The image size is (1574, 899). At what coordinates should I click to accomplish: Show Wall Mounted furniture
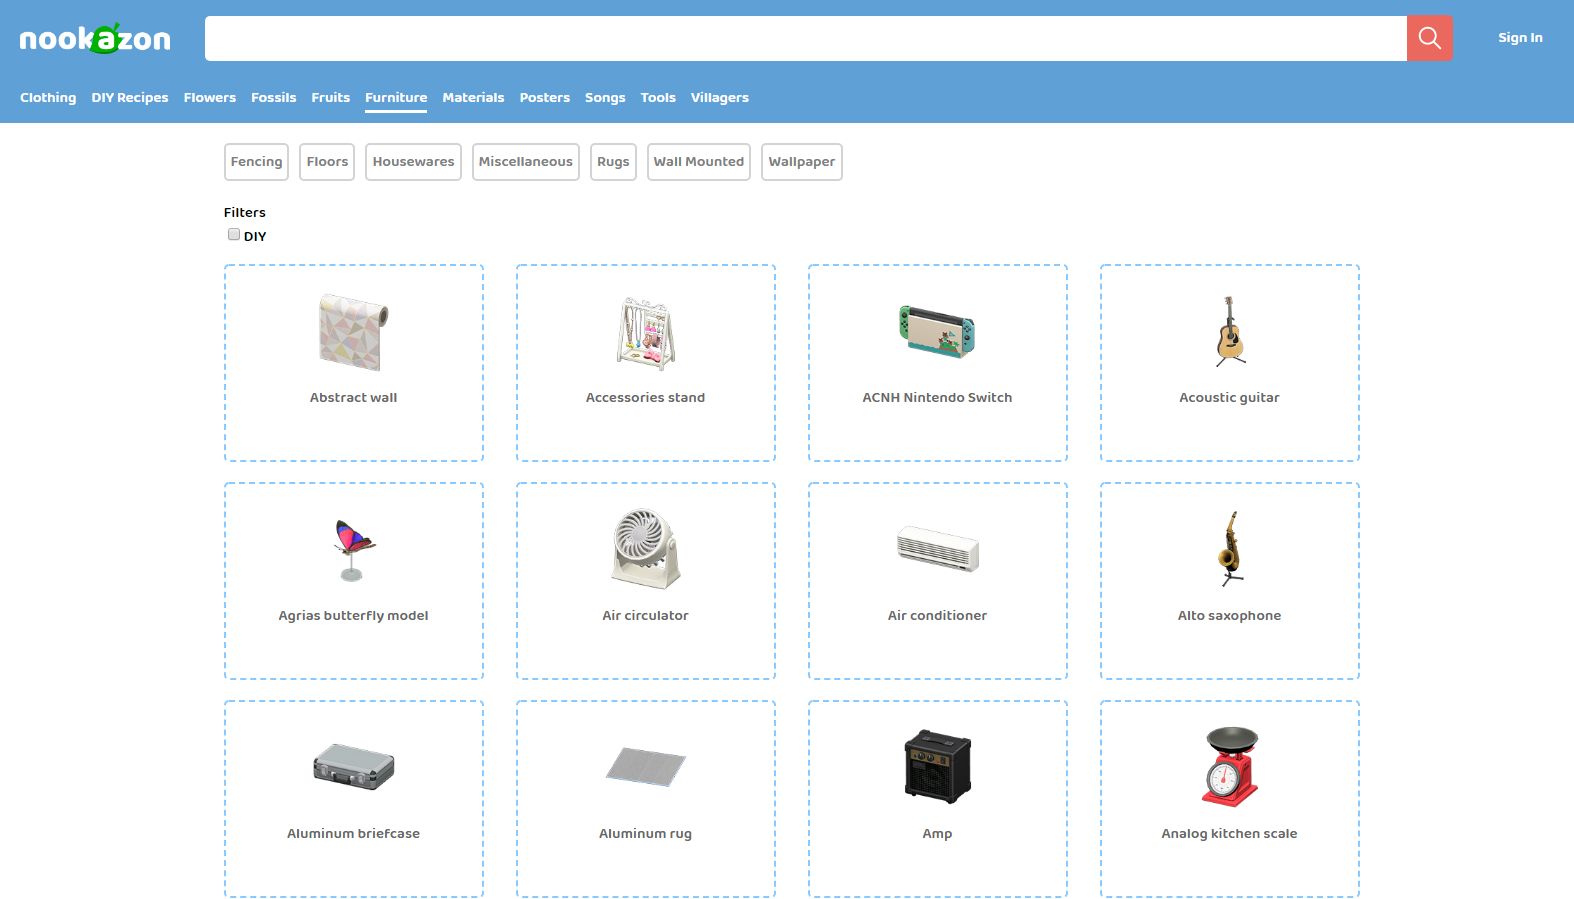[x=699, y=162]
